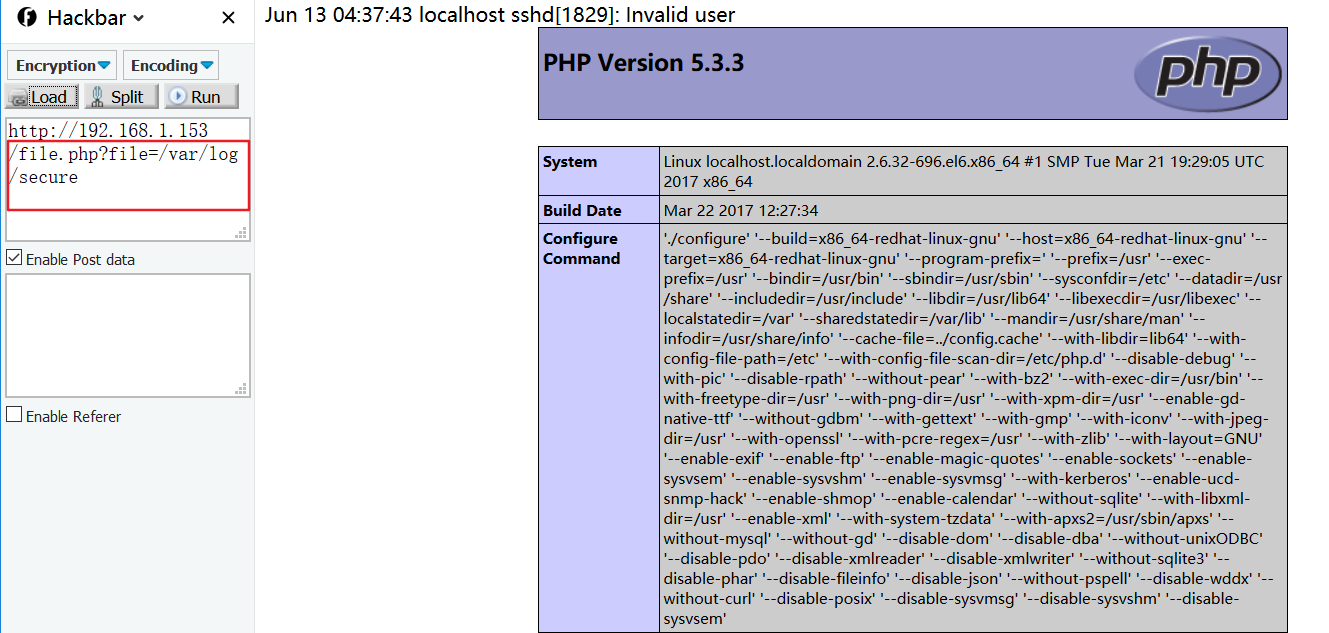1329x633 pixels.
Task: Close the Hackbar sidebar
Action: pos(228,18)
